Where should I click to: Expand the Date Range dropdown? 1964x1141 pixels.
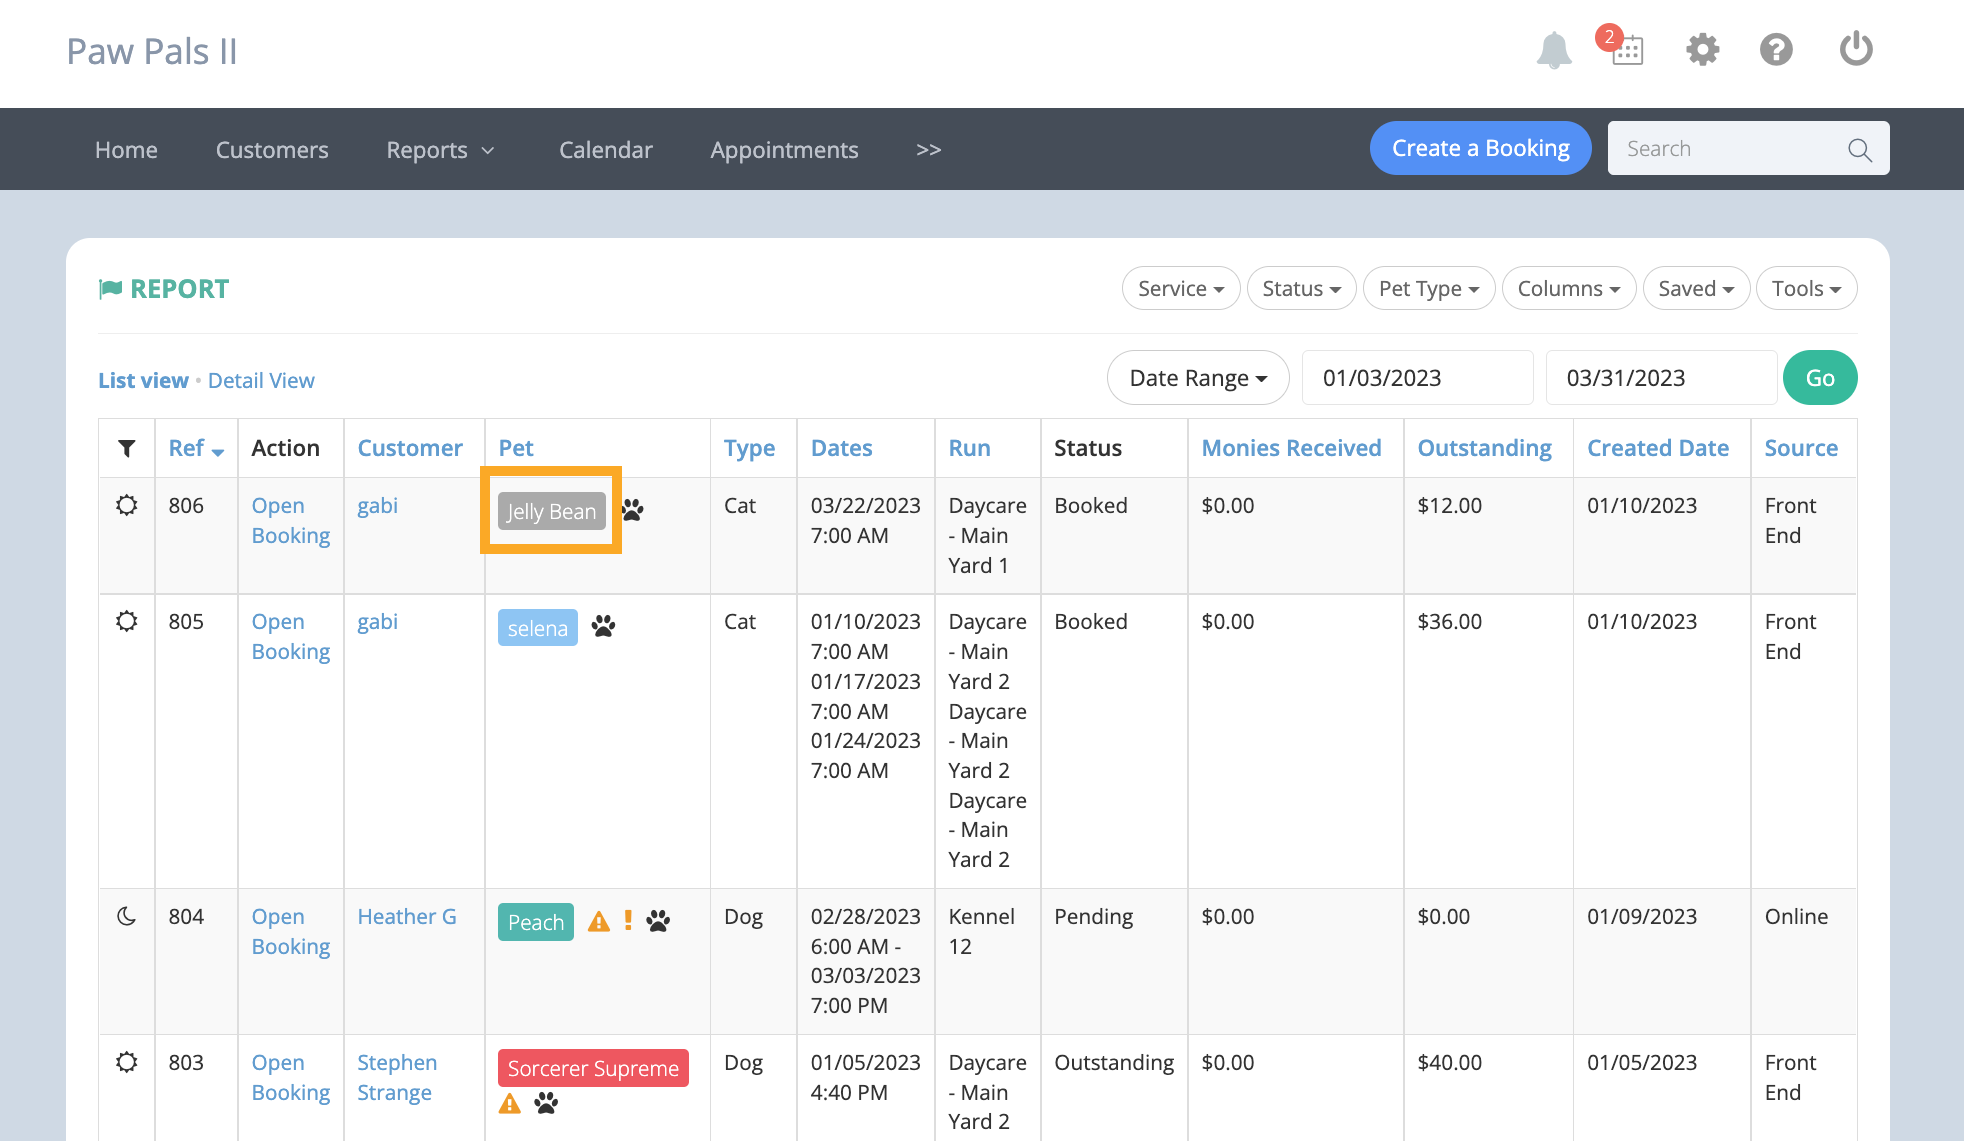pos(1198,378)
